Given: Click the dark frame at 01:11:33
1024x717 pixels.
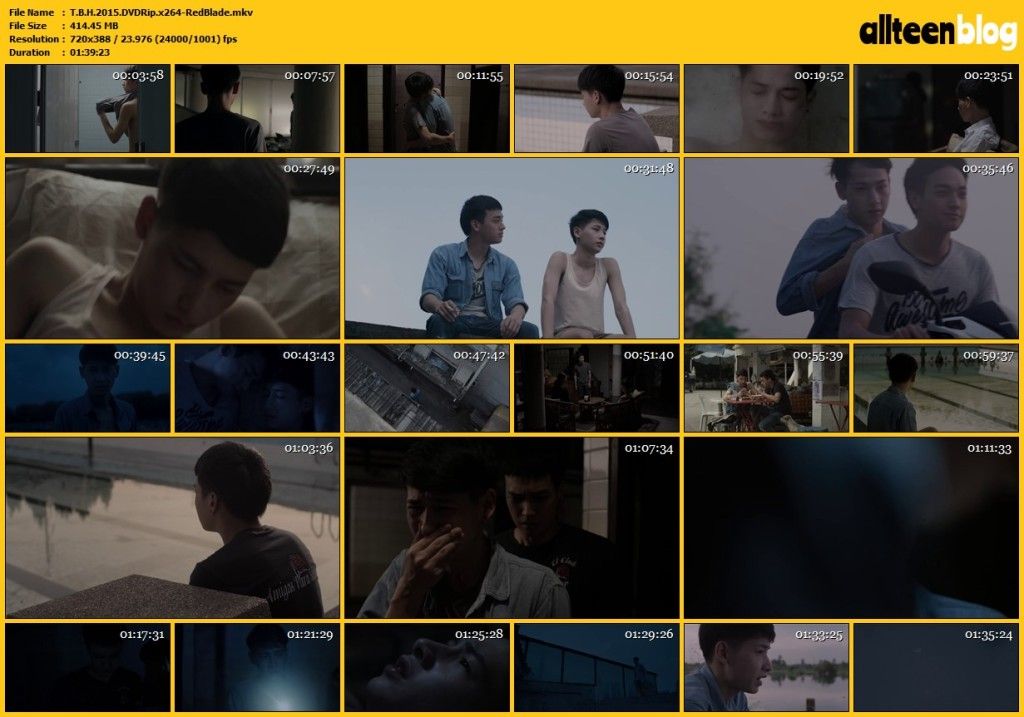Looking at the screenshot, I should point(852,528).
